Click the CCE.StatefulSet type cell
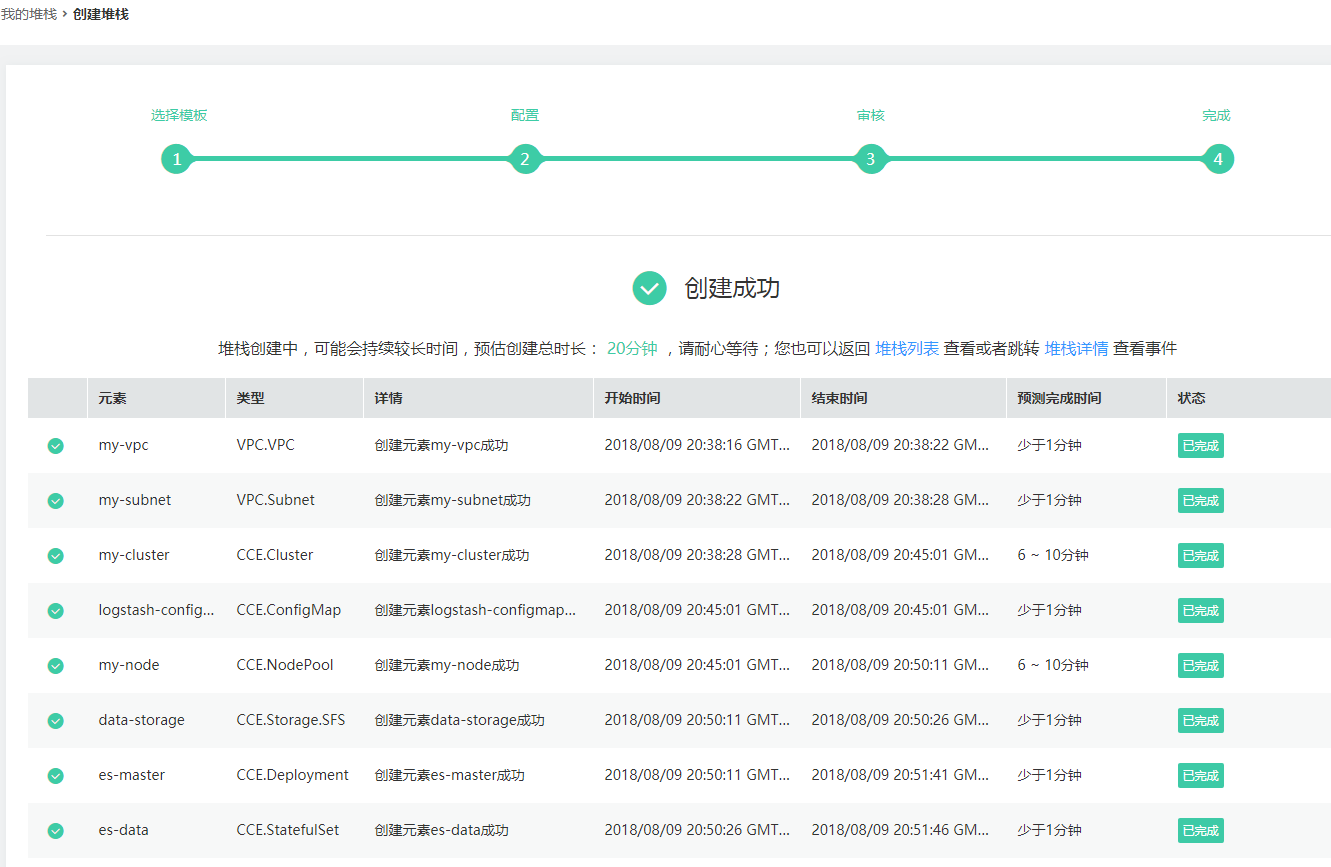 (x=288, y=830)
